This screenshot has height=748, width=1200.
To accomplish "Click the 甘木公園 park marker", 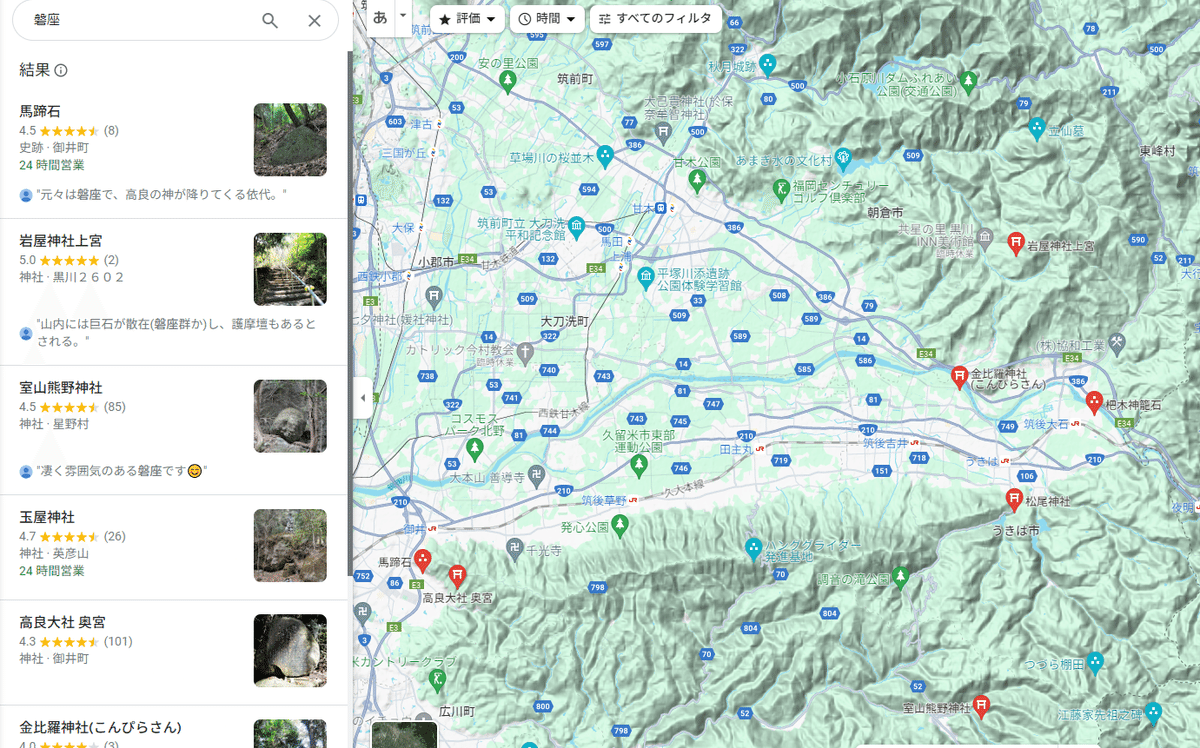I will [698, 180].
